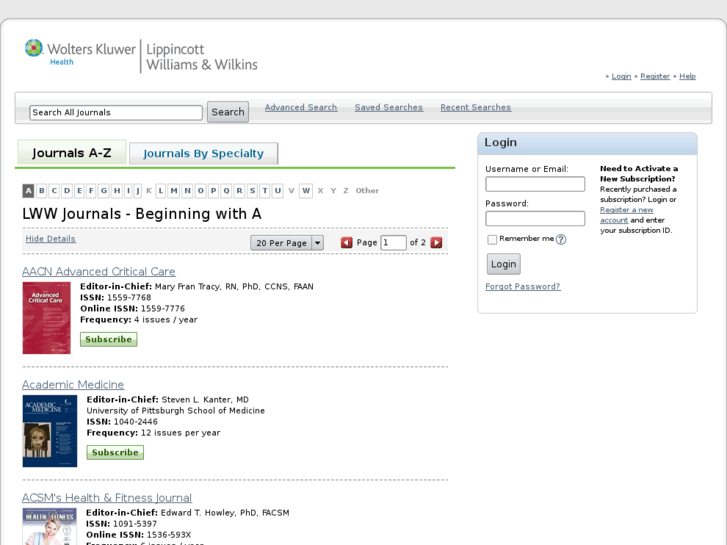The image size is (727, 545).
Task: Select letter E in alphabet index
Action: pyautogui.click(x=80, y=191)
